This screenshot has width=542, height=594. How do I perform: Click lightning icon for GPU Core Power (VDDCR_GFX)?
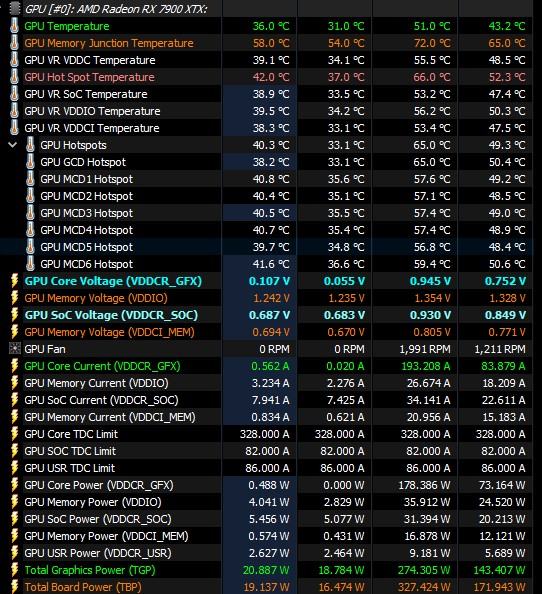[x=14, y=485]
